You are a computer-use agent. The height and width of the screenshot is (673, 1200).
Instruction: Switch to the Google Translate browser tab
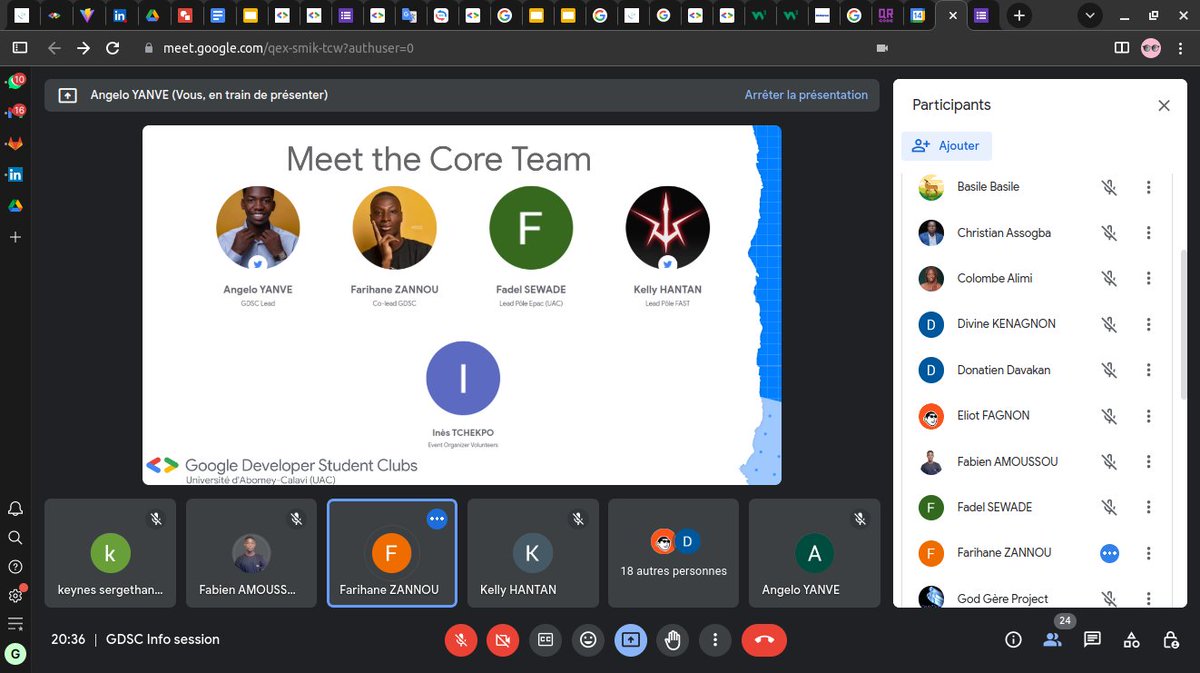(x=408, y=16)
